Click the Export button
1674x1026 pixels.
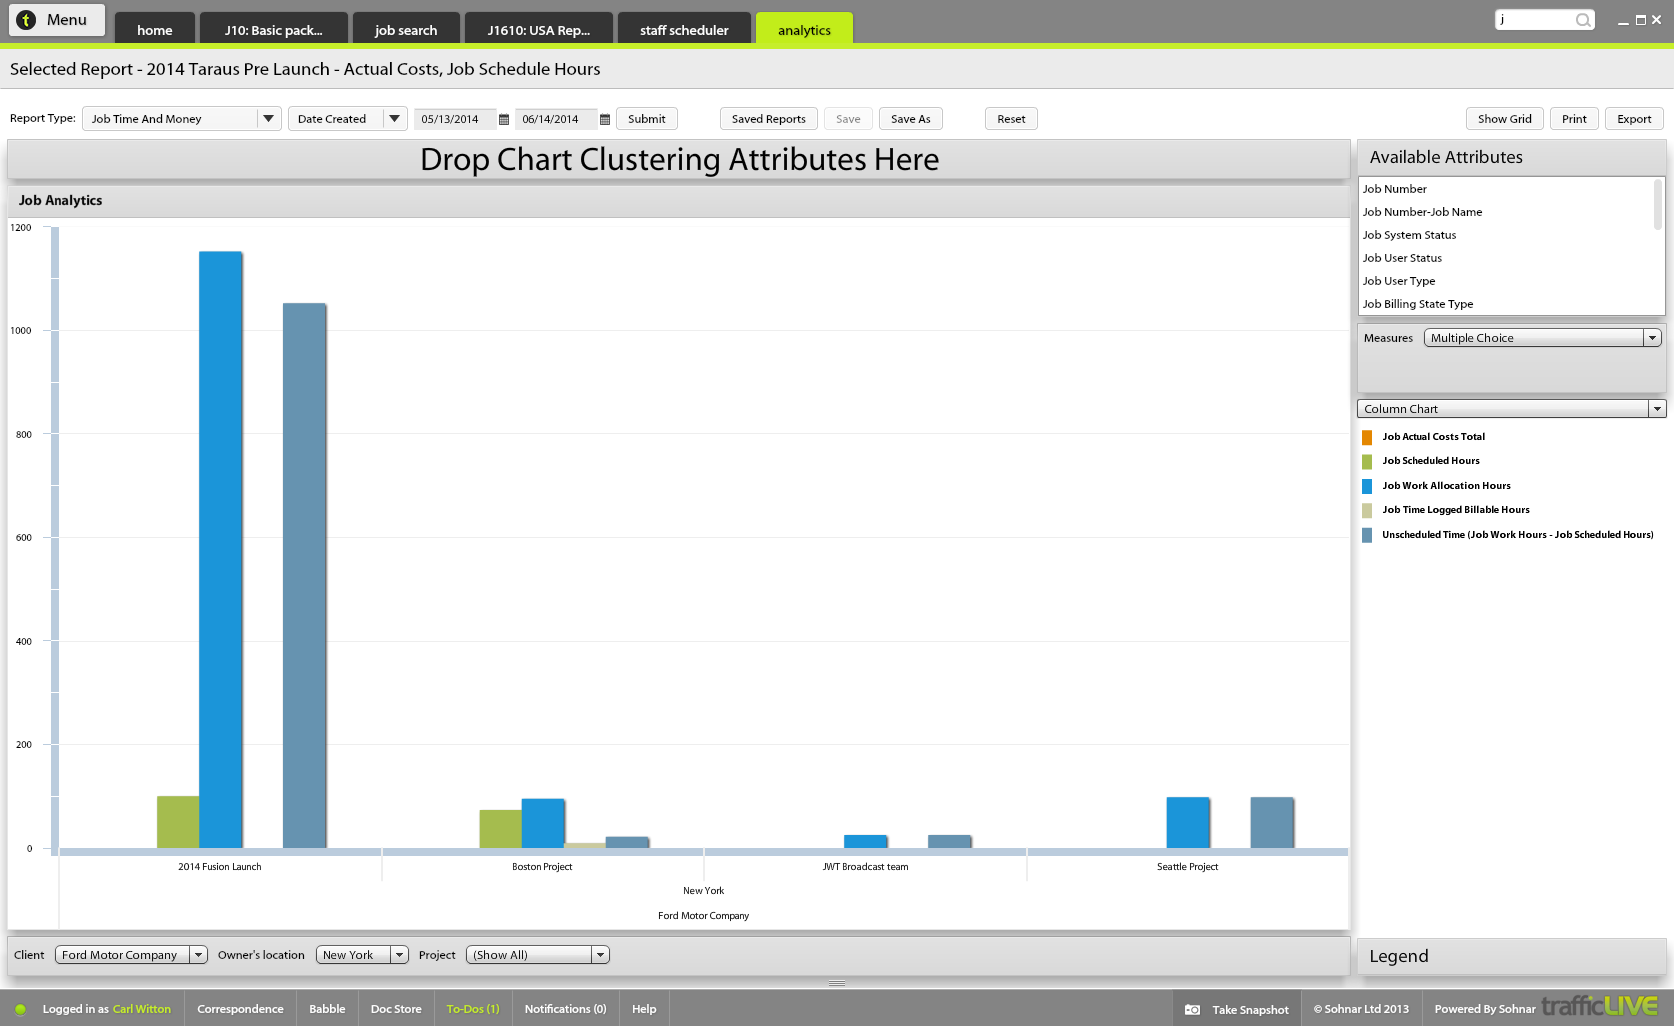click(x=1634, y=119)
